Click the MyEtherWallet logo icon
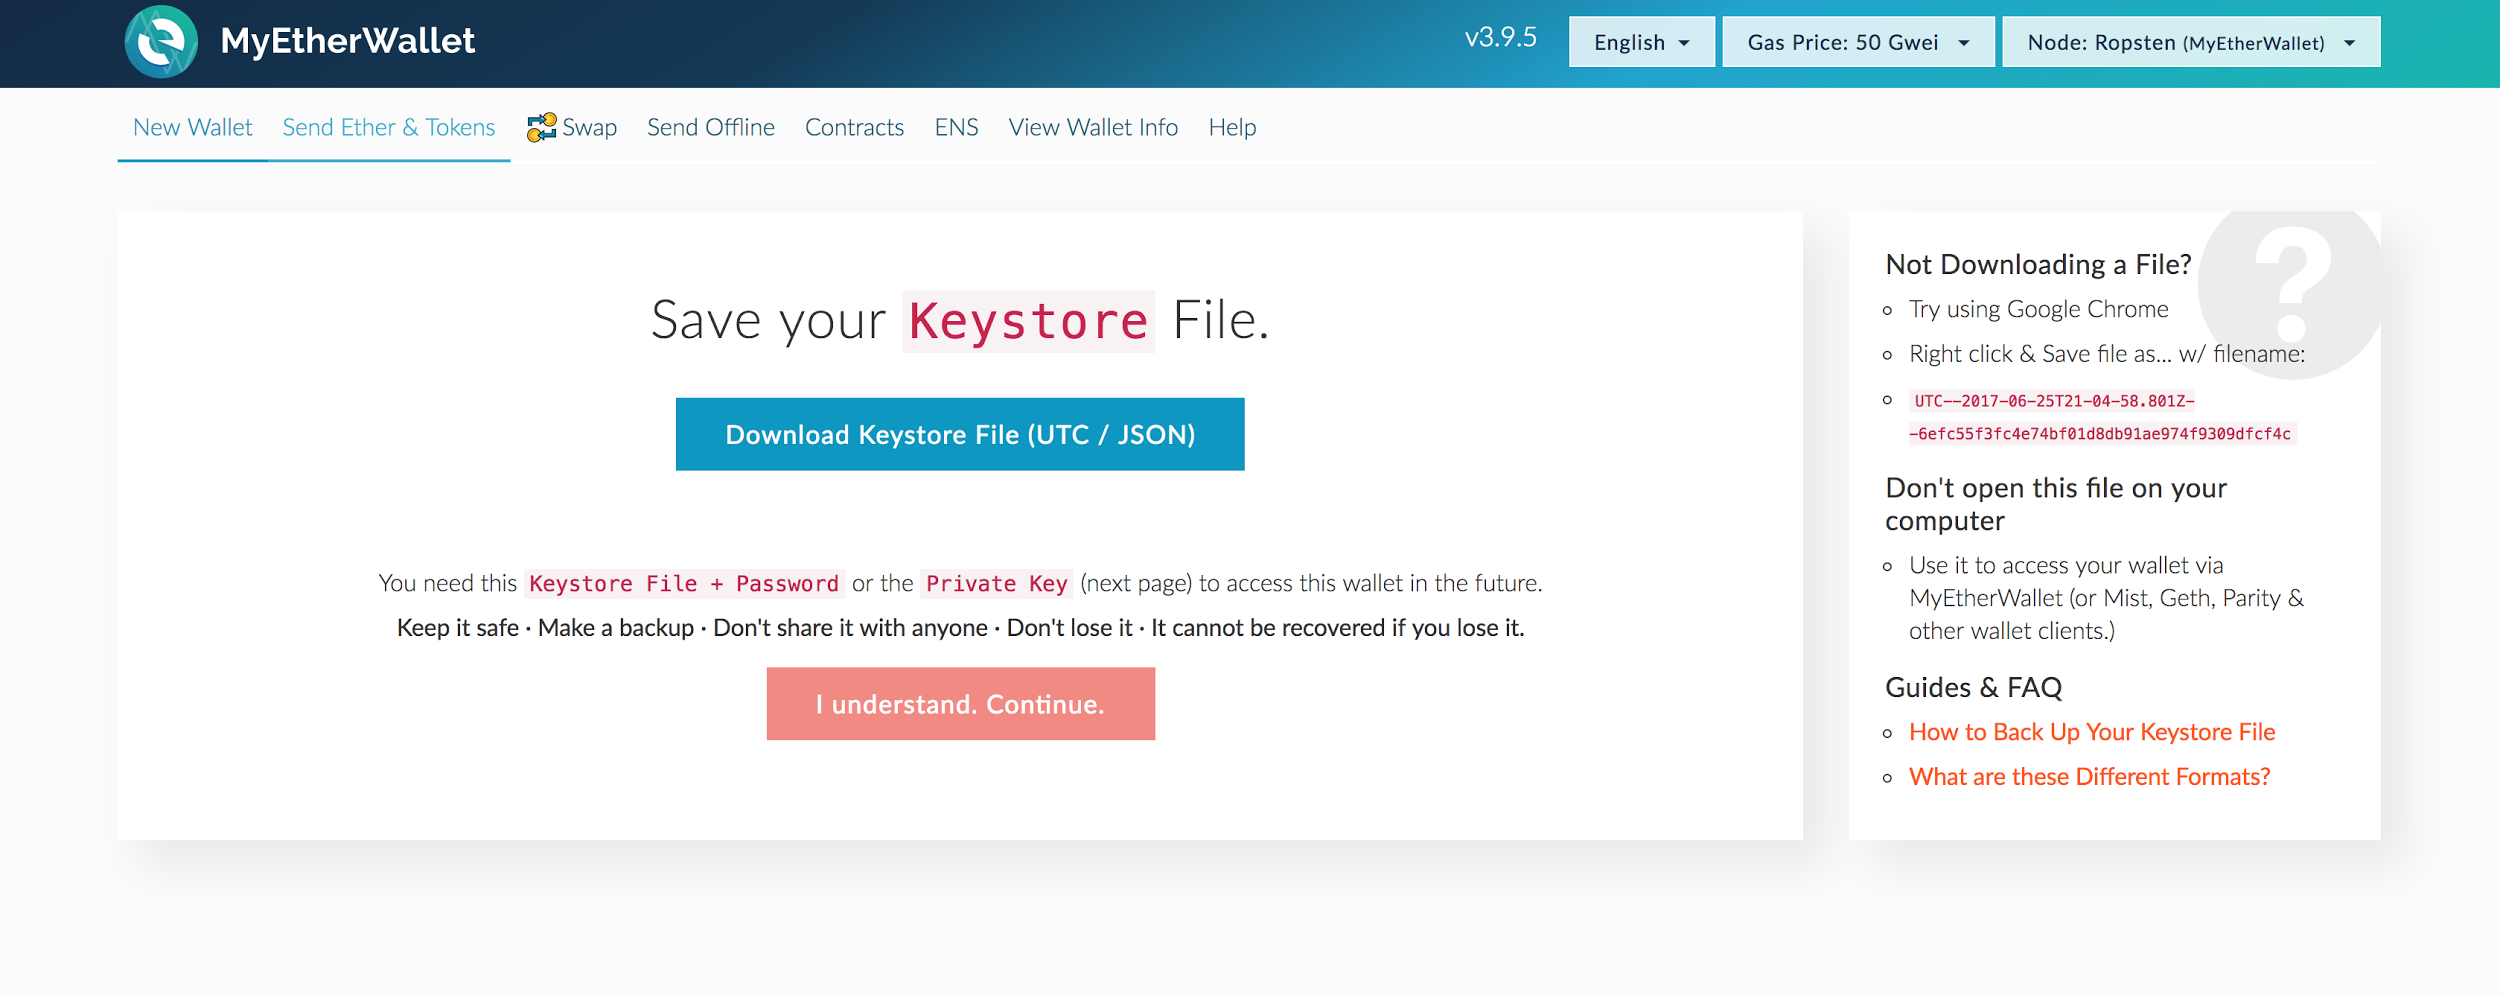The image size is (2500, 995). 161,41
